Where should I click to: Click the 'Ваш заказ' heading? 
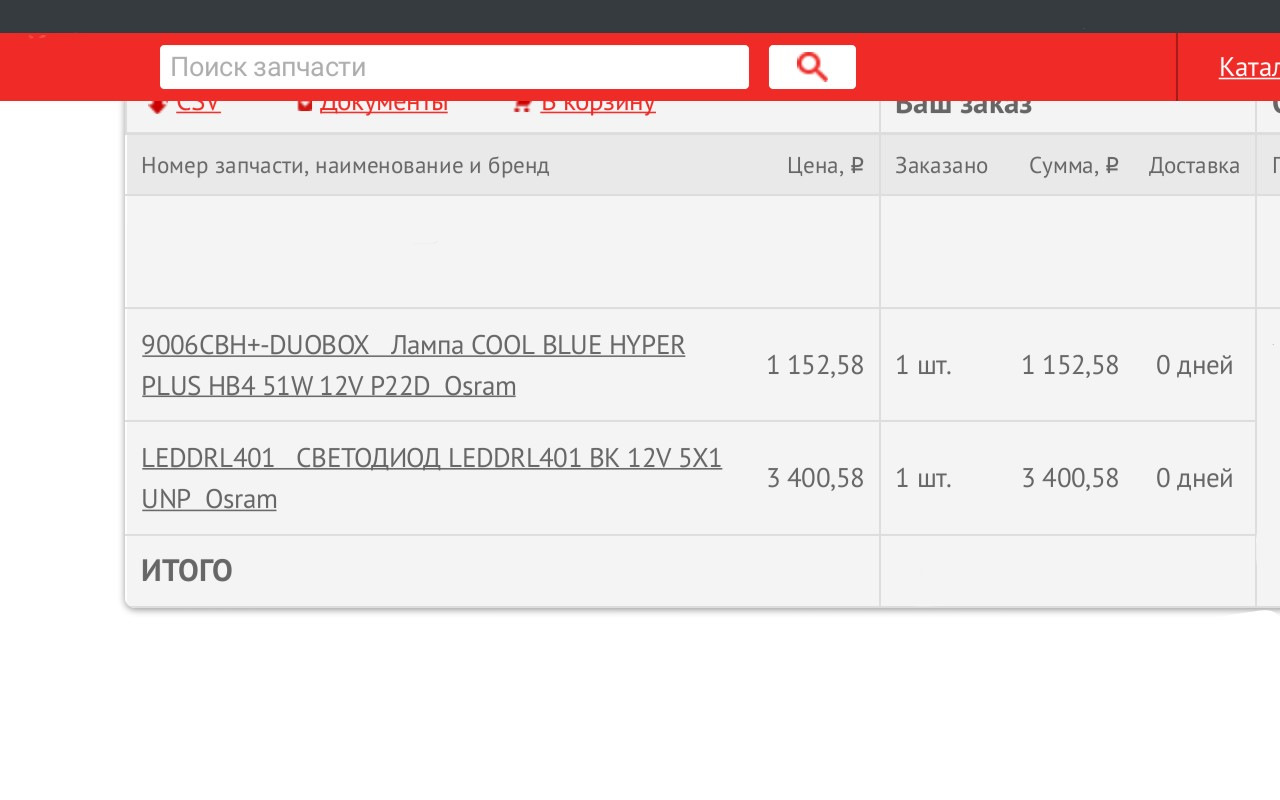(x=963, y=105)
